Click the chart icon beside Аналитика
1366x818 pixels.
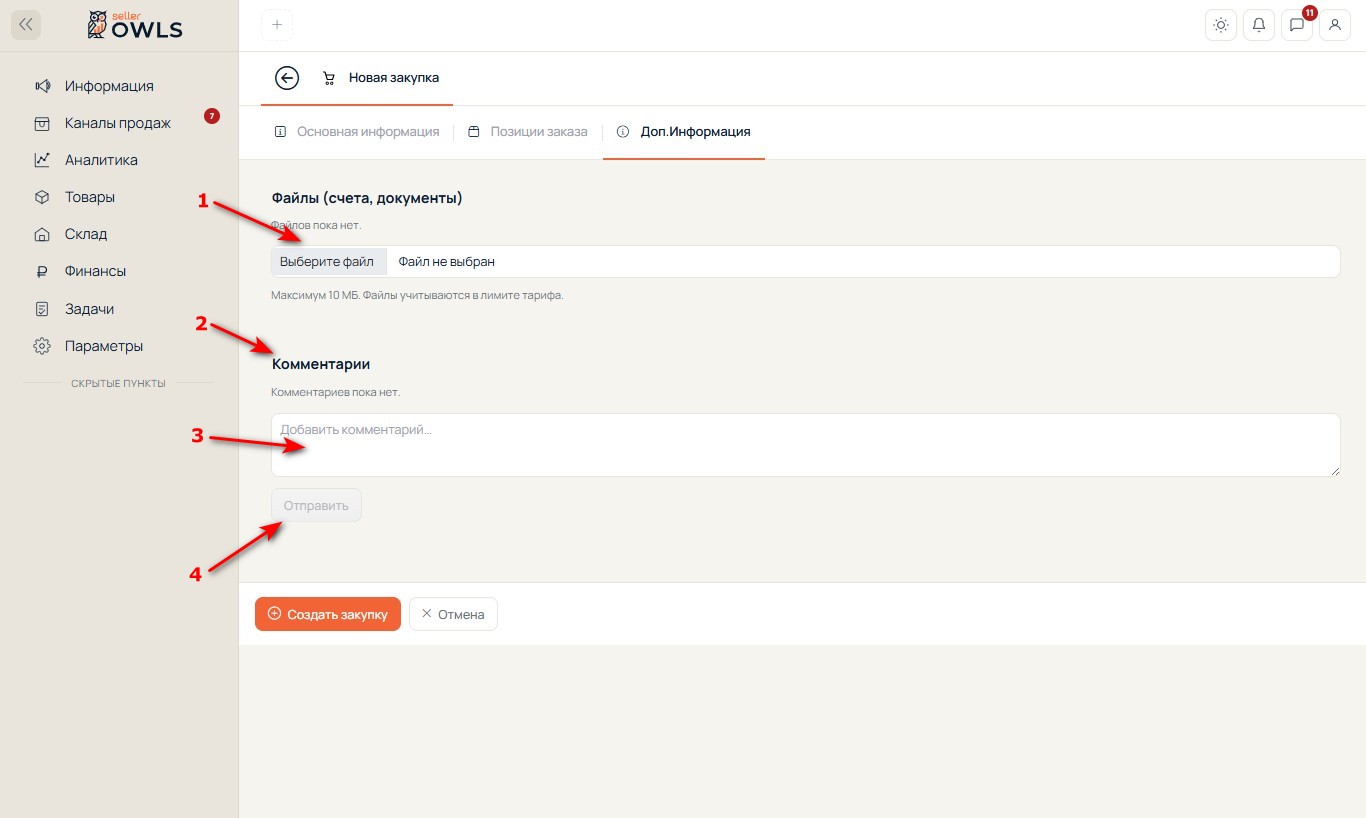[x=42, y=160]
